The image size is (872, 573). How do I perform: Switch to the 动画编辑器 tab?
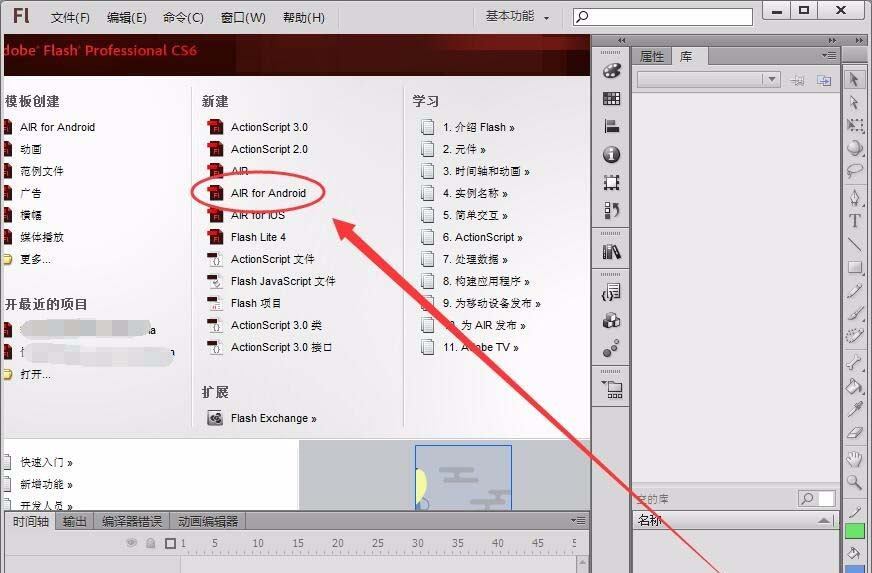pos(208,521)
